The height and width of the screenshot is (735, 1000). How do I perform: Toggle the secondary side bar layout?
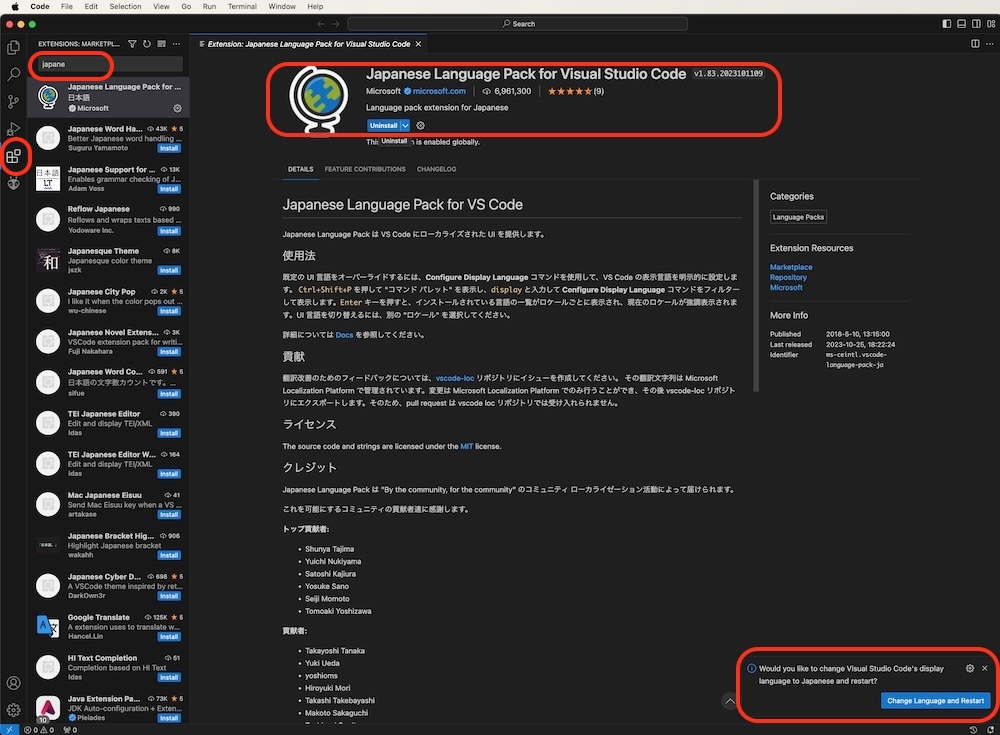975,23
